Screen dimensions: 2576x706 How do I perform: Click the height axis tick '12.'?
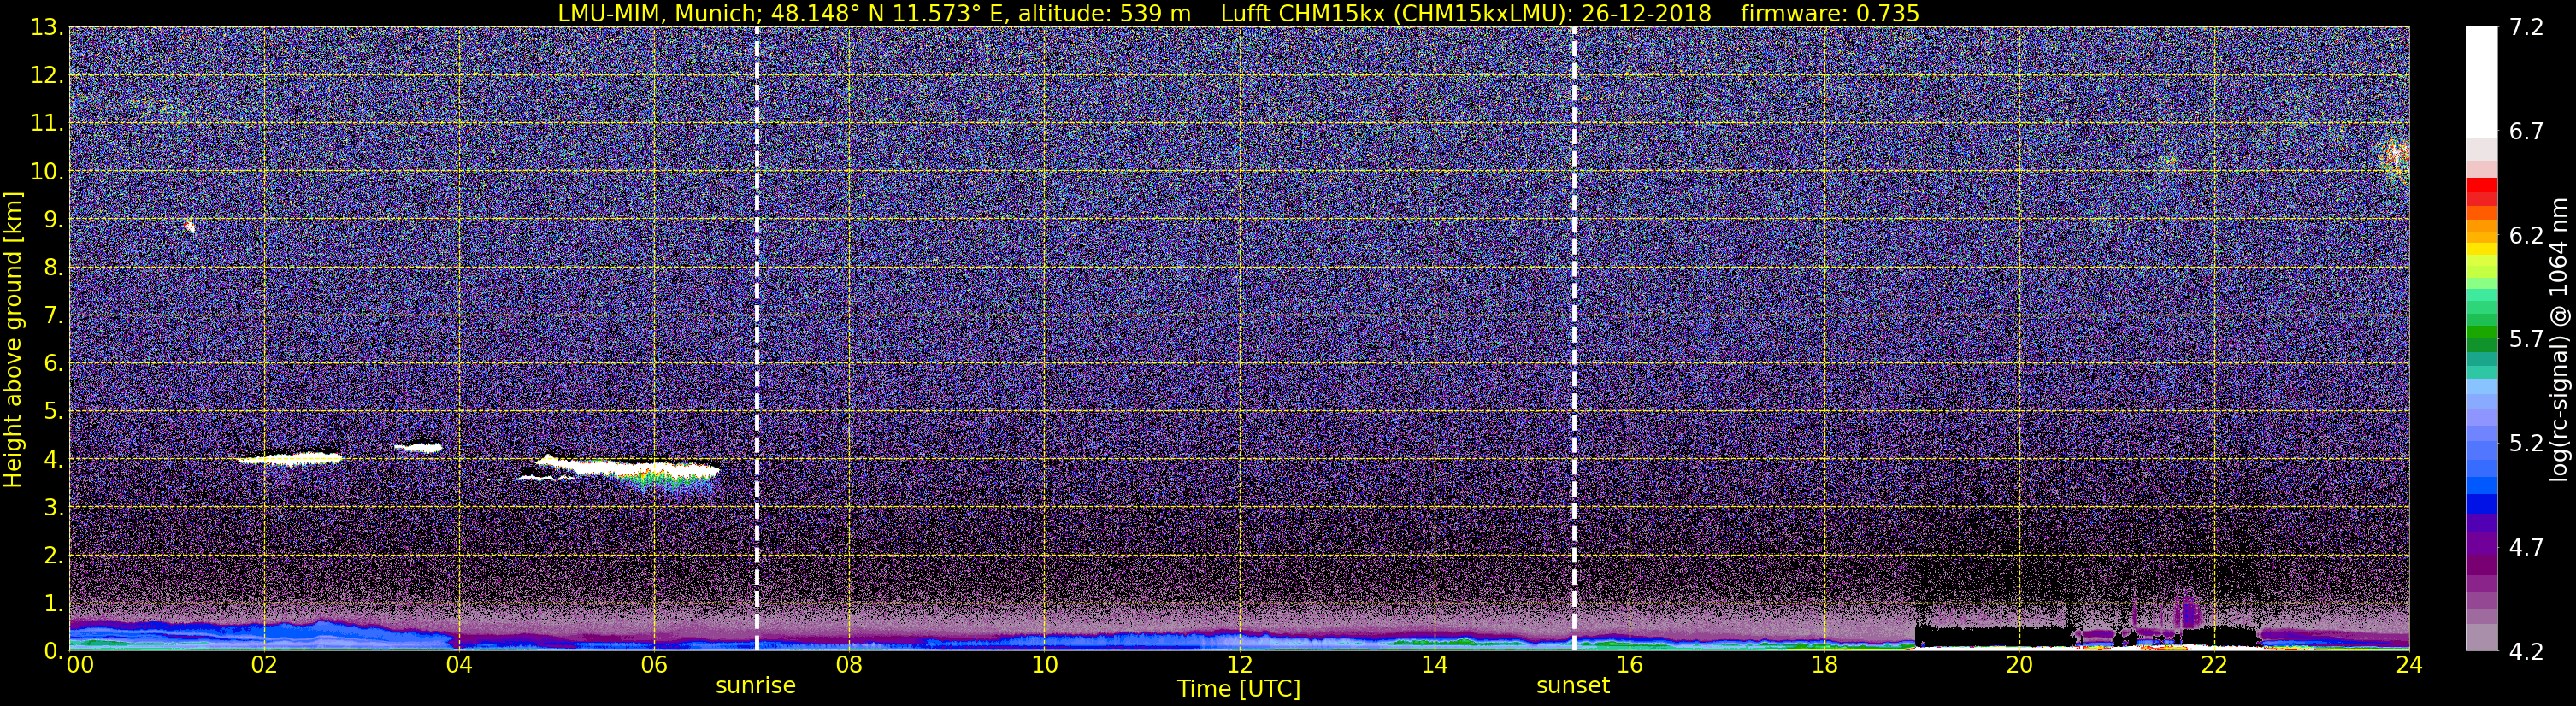[47, 75]
